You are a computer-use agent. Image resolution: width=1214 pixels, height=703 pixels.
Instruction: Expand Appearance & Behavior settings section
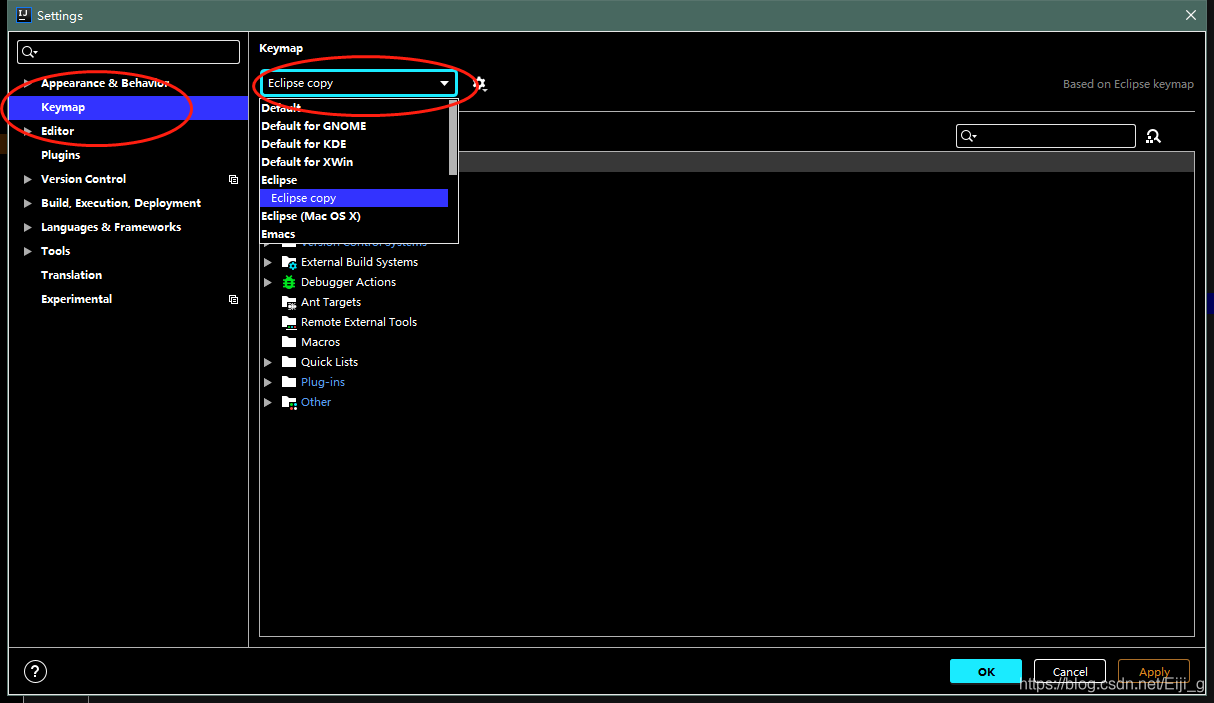coord(28,83)
